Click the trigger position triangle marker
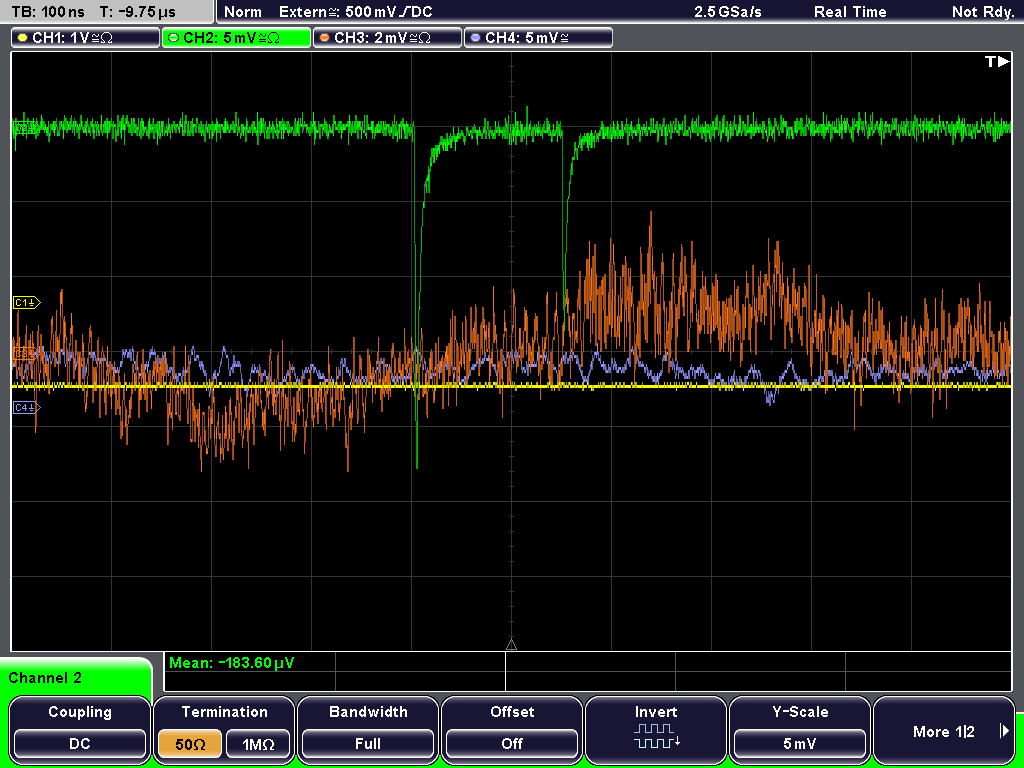Viewport: 1024px width, 768px height. click(511, 645)
